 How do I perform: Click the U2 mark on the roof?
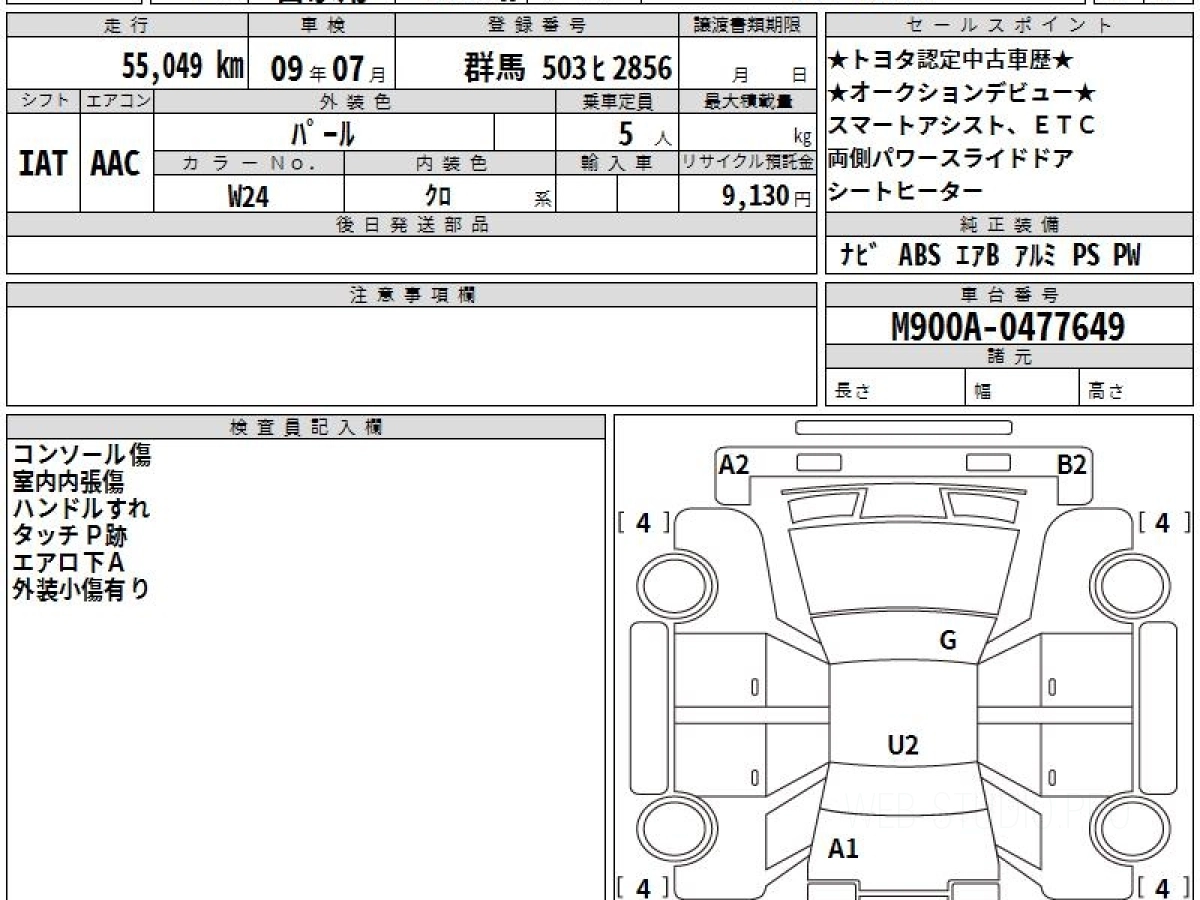point(902,744)
